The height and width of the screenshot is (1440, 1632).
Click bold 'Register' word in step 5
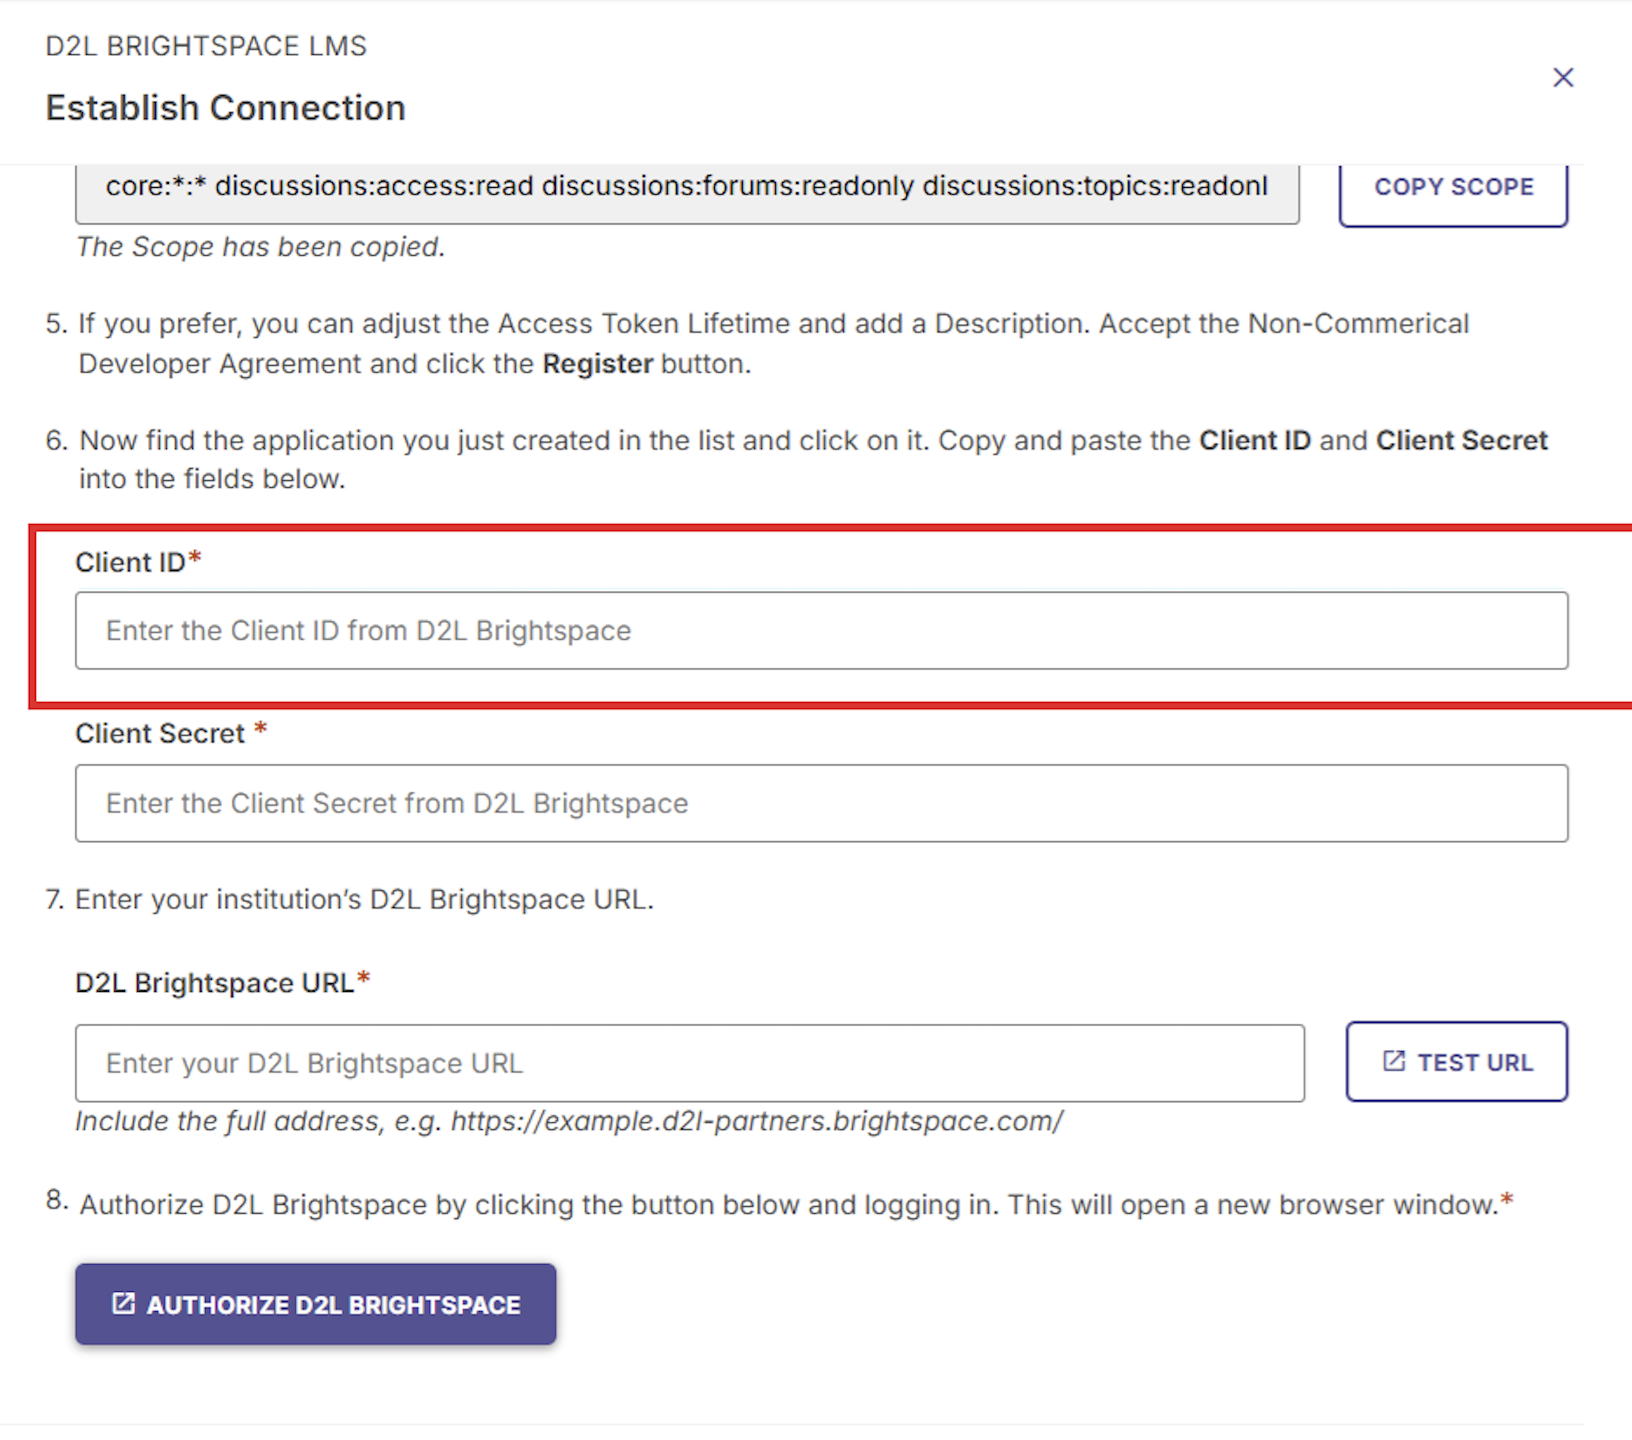click(x=598, y=364)
